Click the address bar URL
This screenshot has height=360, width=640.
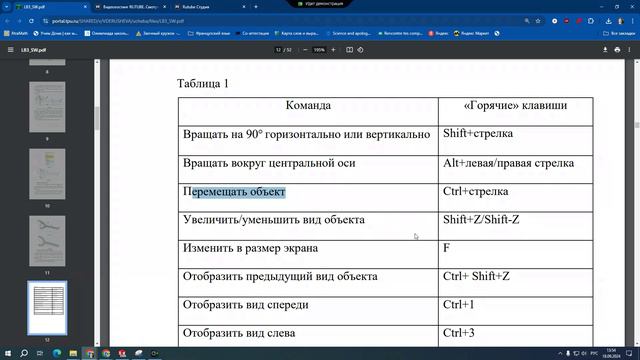(x=118, y=21)
